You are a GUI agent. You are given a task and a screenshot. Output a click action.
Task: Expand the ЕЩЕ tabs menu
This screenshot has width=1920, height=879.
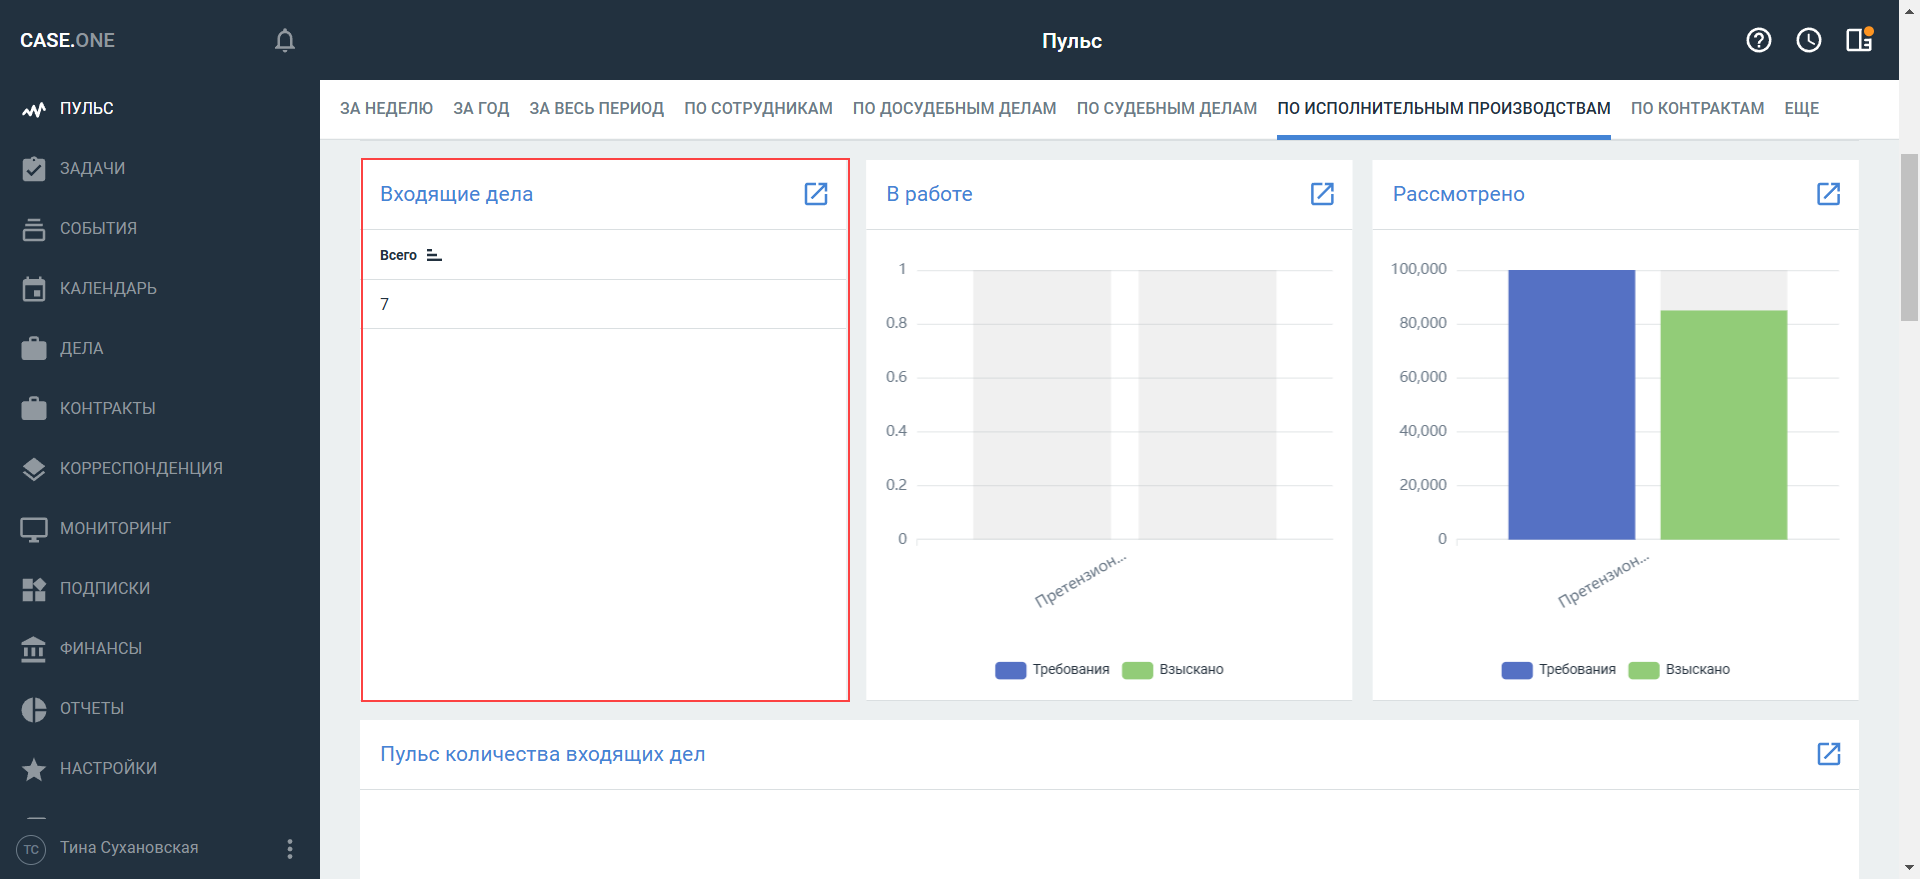(x=1801, y=108)
